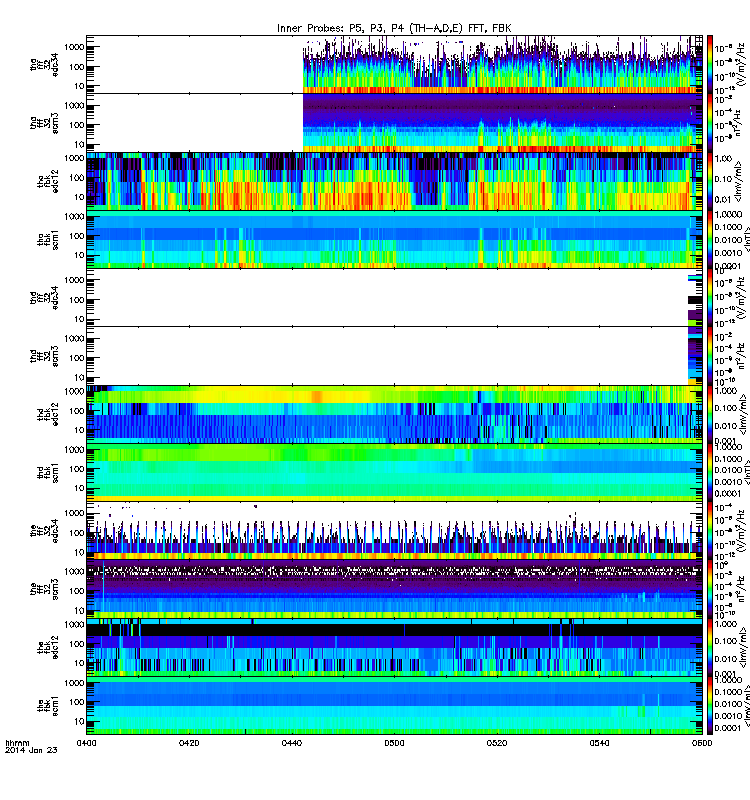Click the '0440' time axis label
The width and height of the screenshot is (750, 800).
point(291,743)
